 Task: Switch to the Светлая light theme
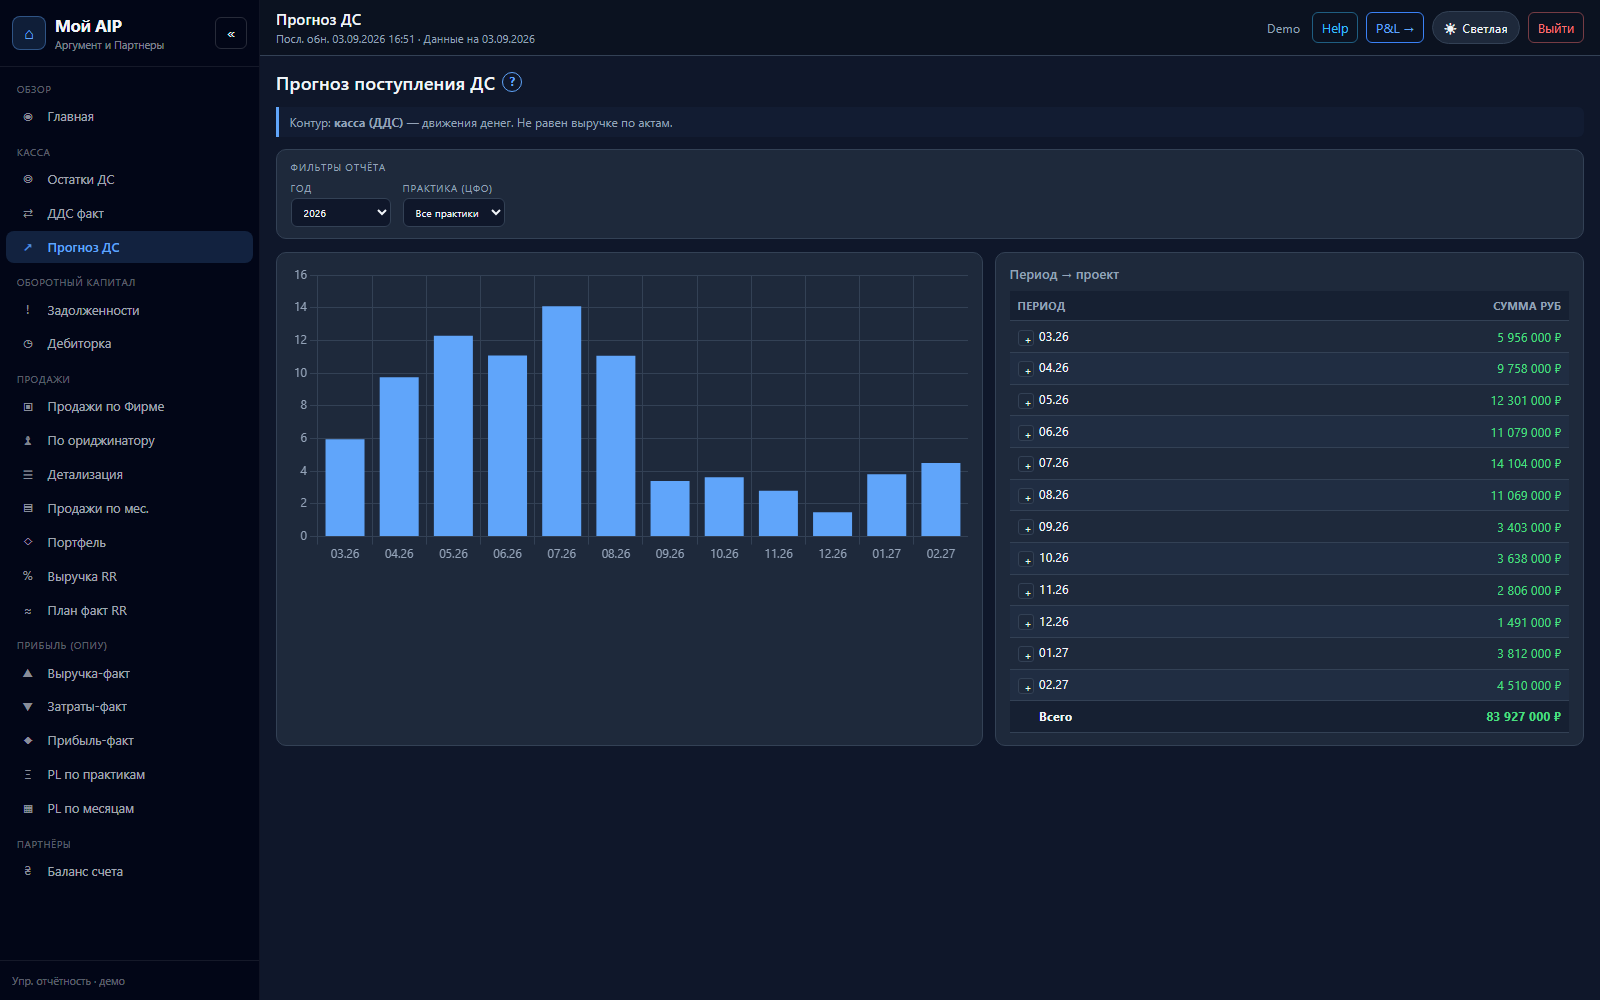point(1475,28)
